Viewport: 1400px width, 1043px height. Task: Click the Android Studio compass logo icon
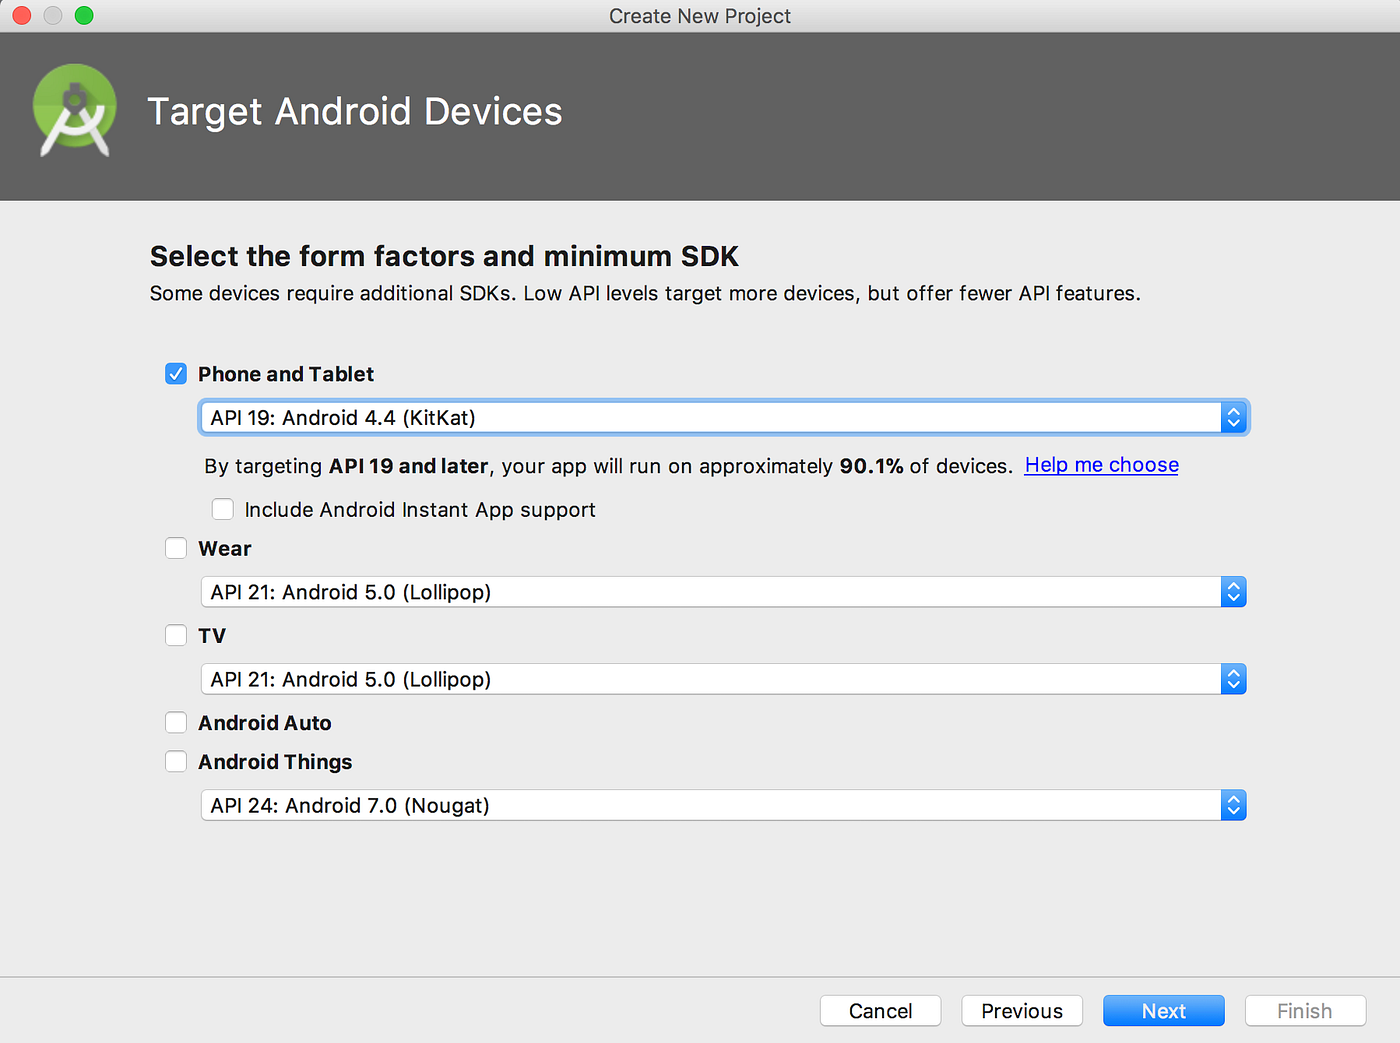(x=74, y=110)
